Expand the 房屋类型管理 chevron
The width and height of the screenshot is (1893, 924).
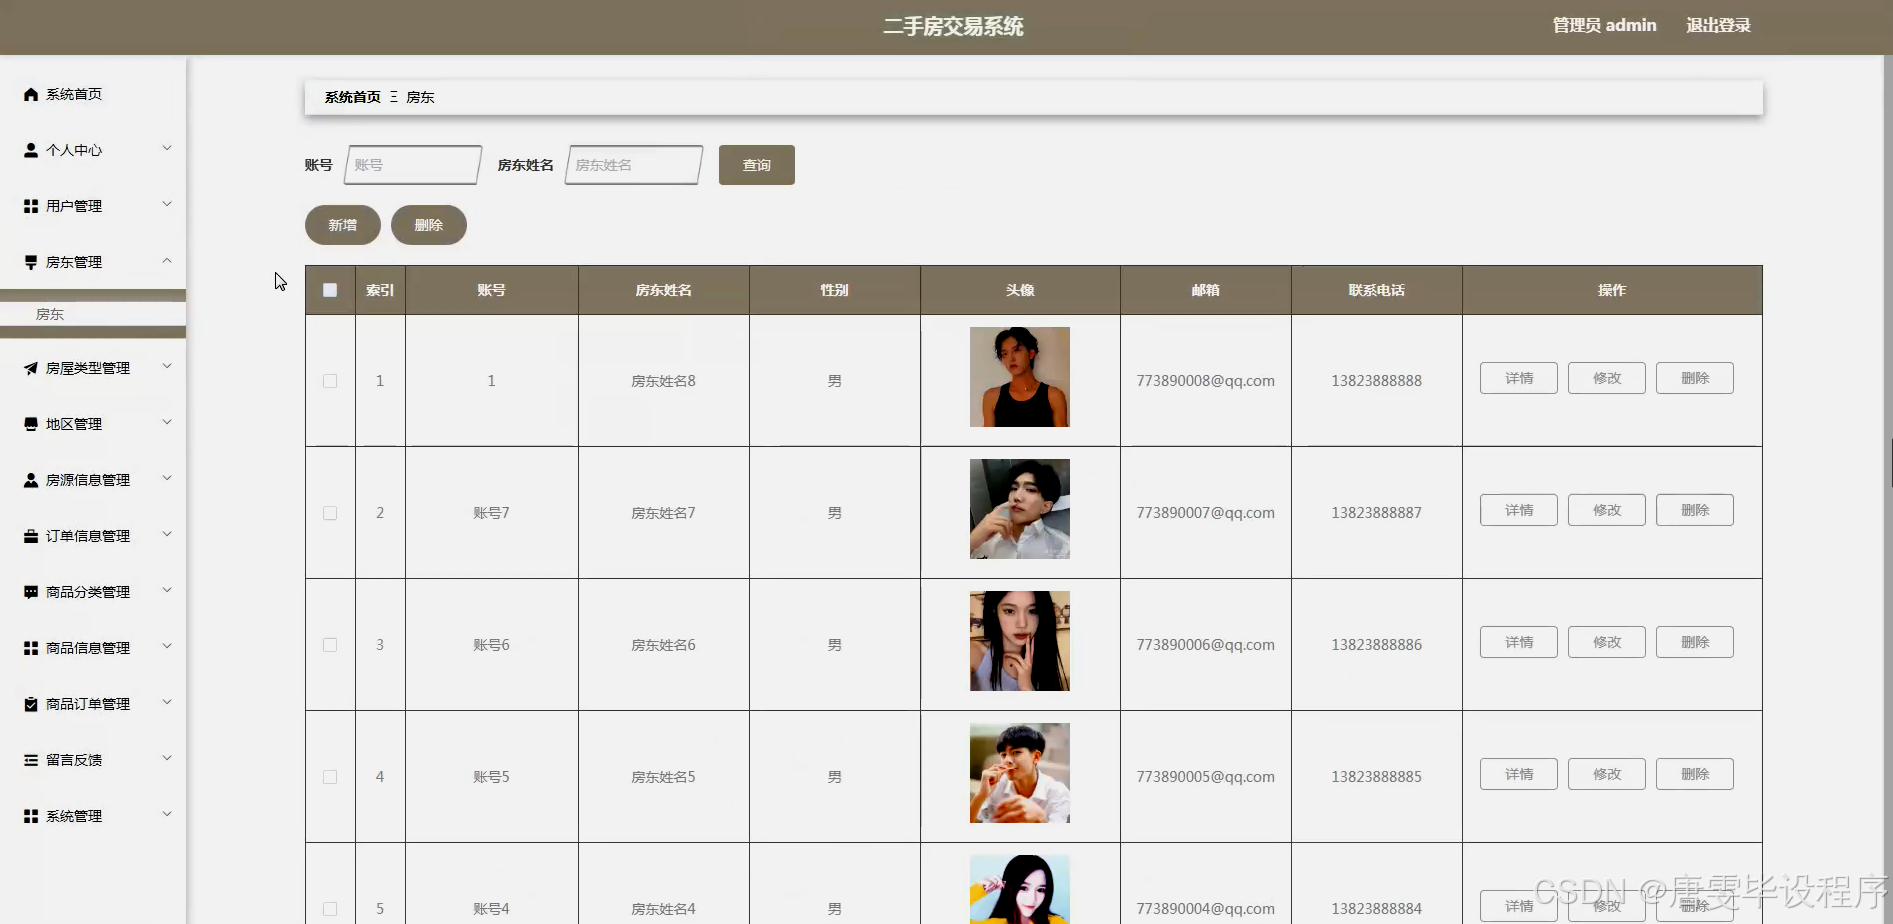(x=167, y=367)
